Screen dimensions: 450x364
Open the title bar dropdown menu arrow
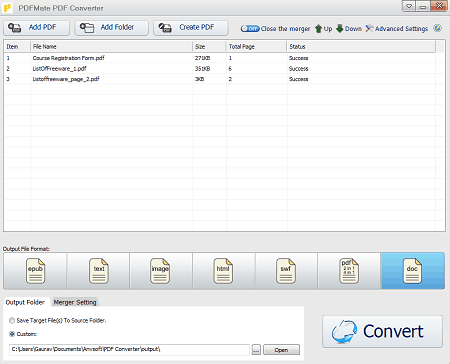coord(409,6)
